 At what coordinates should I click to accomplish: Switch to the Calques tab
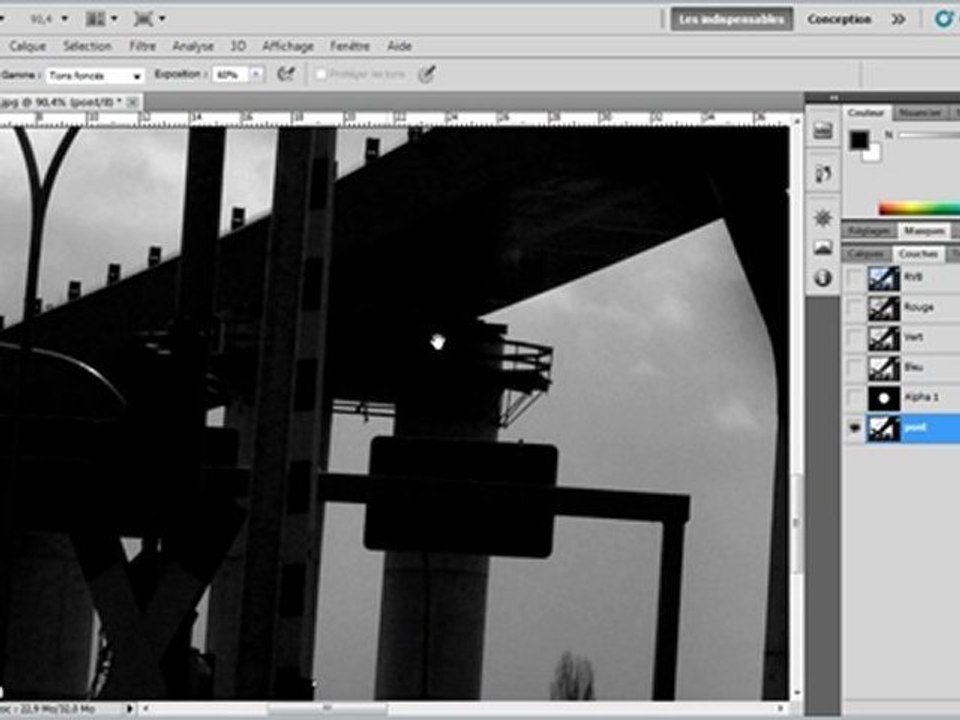click(x=866, y=253)
